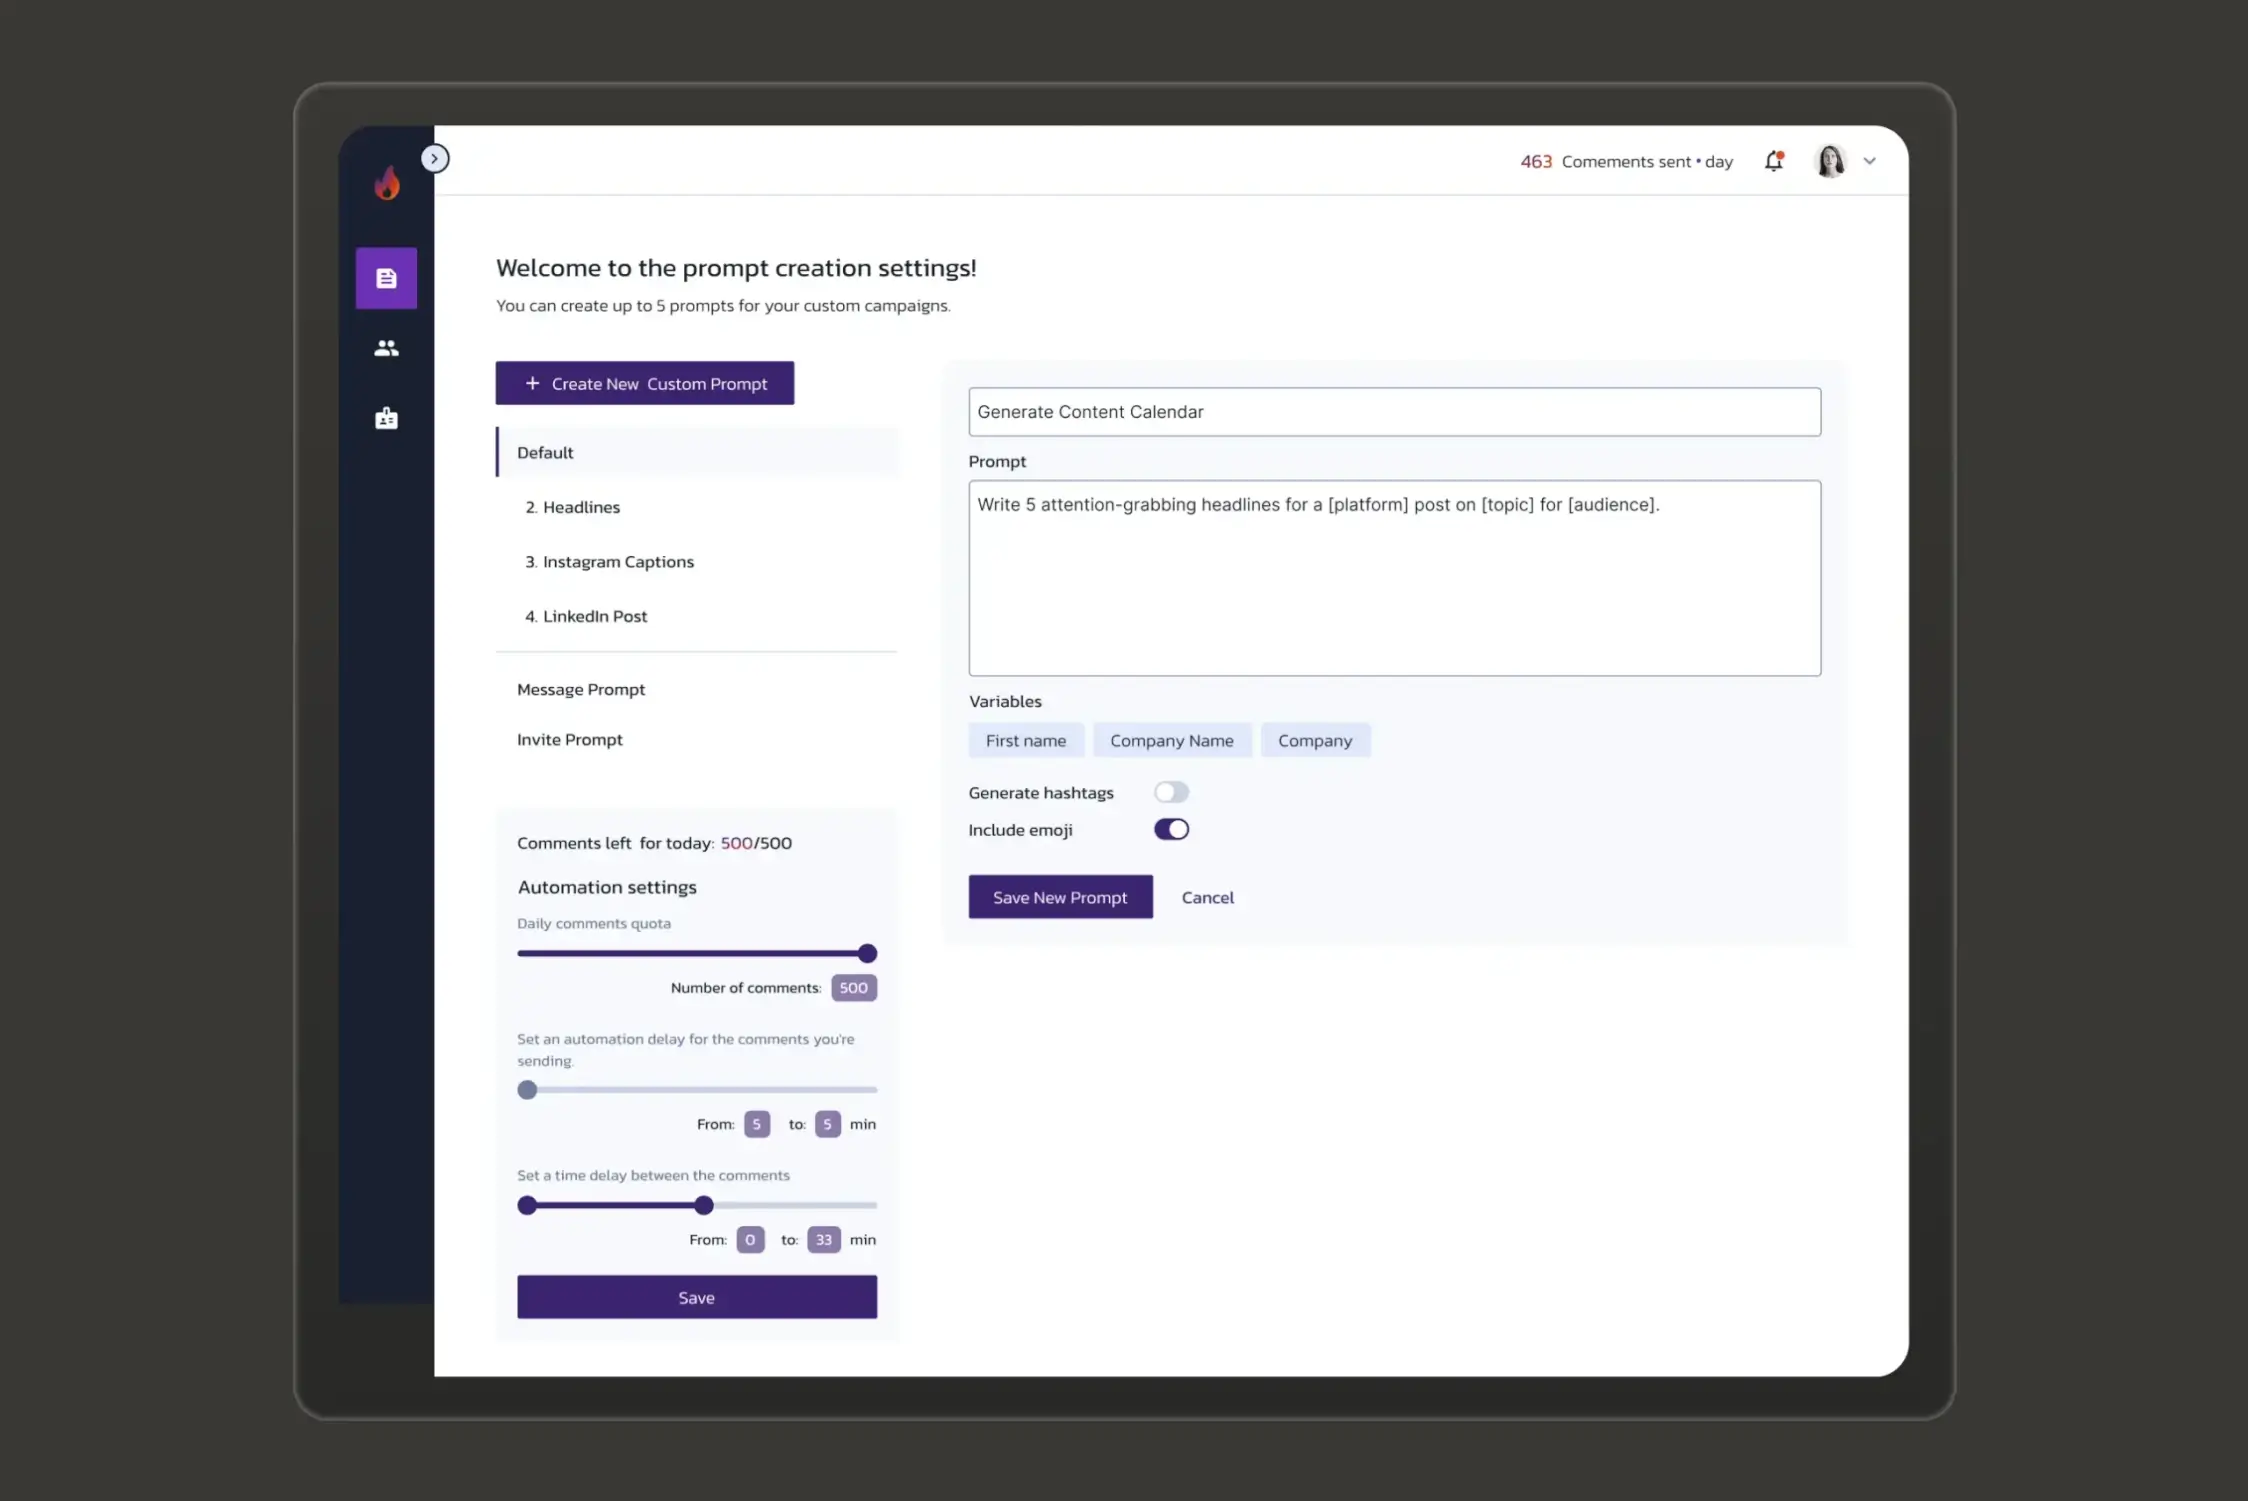Click the user profile avatar

pos(1830,161)
